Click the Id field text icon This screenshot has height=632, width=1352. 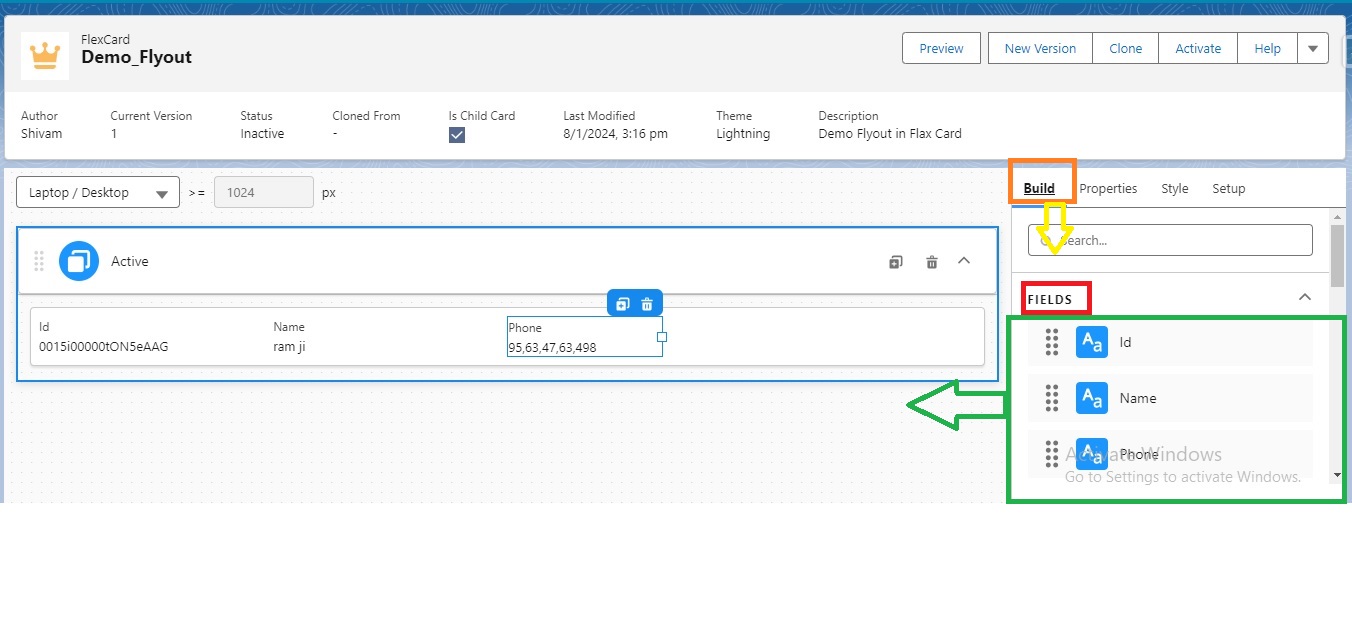tap(1091, 342)
